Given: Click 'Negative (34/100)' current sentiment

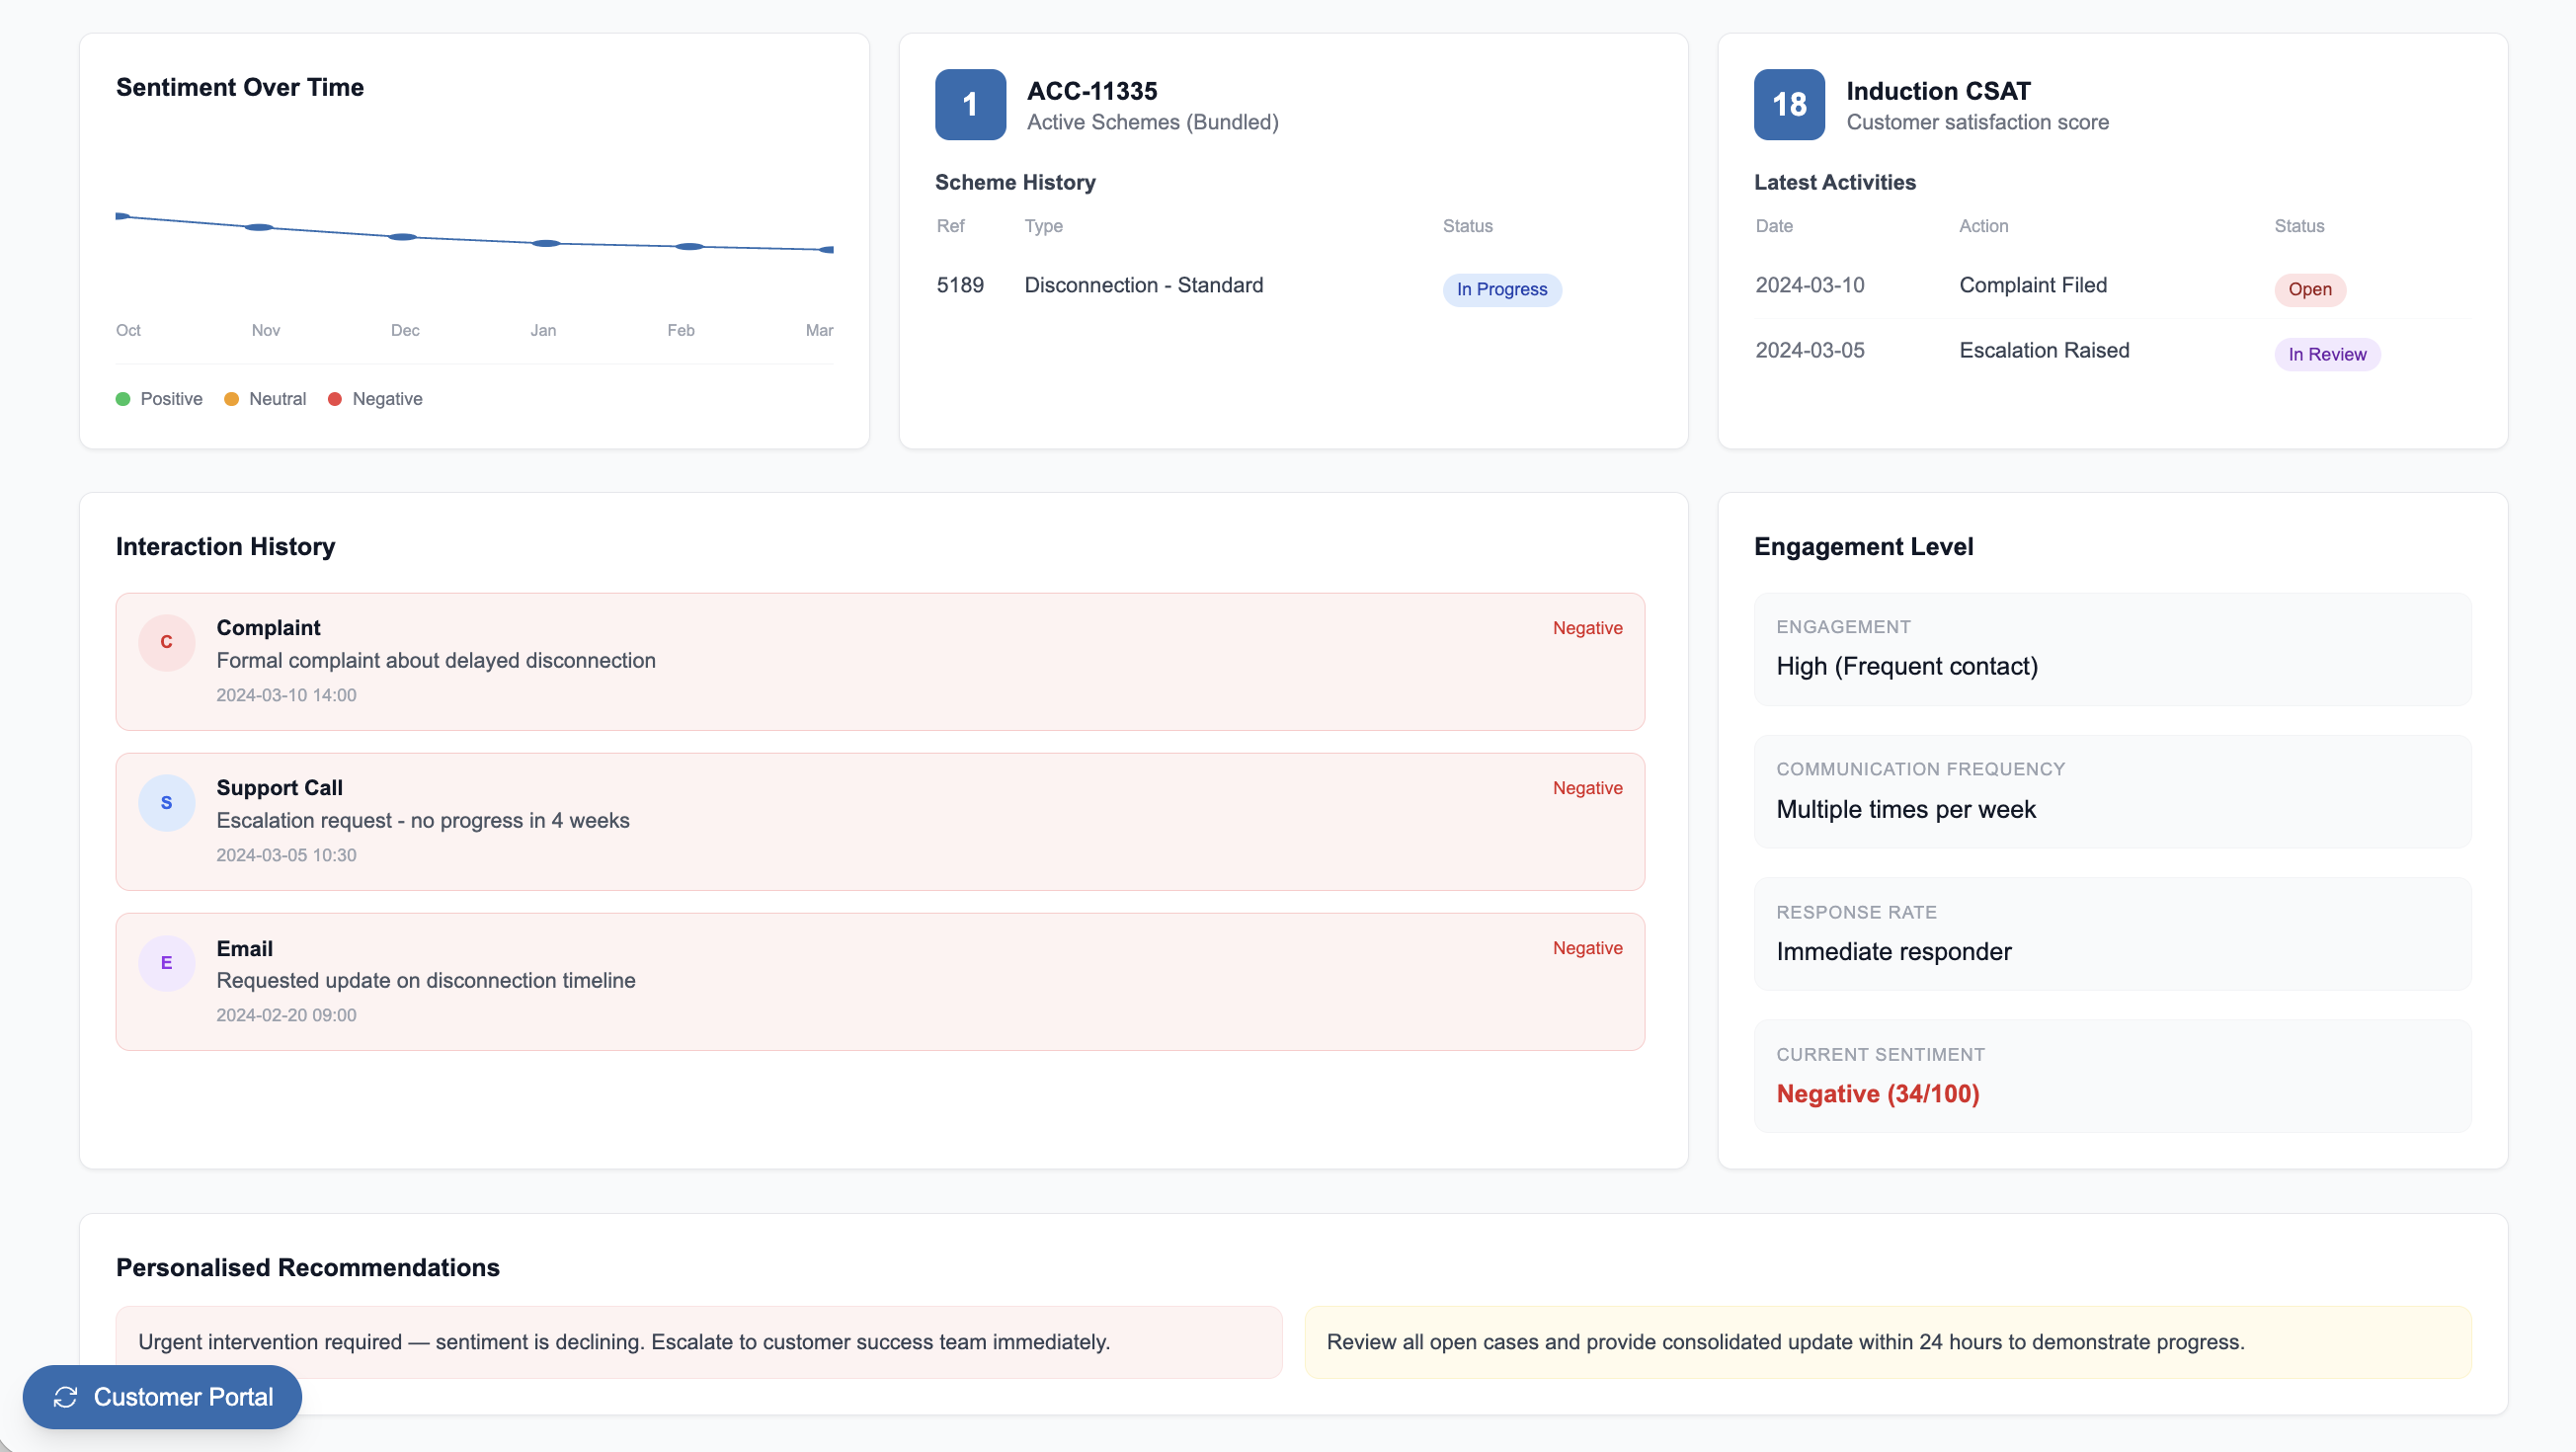Looking at the screenshot, I should point(1878,1093).
